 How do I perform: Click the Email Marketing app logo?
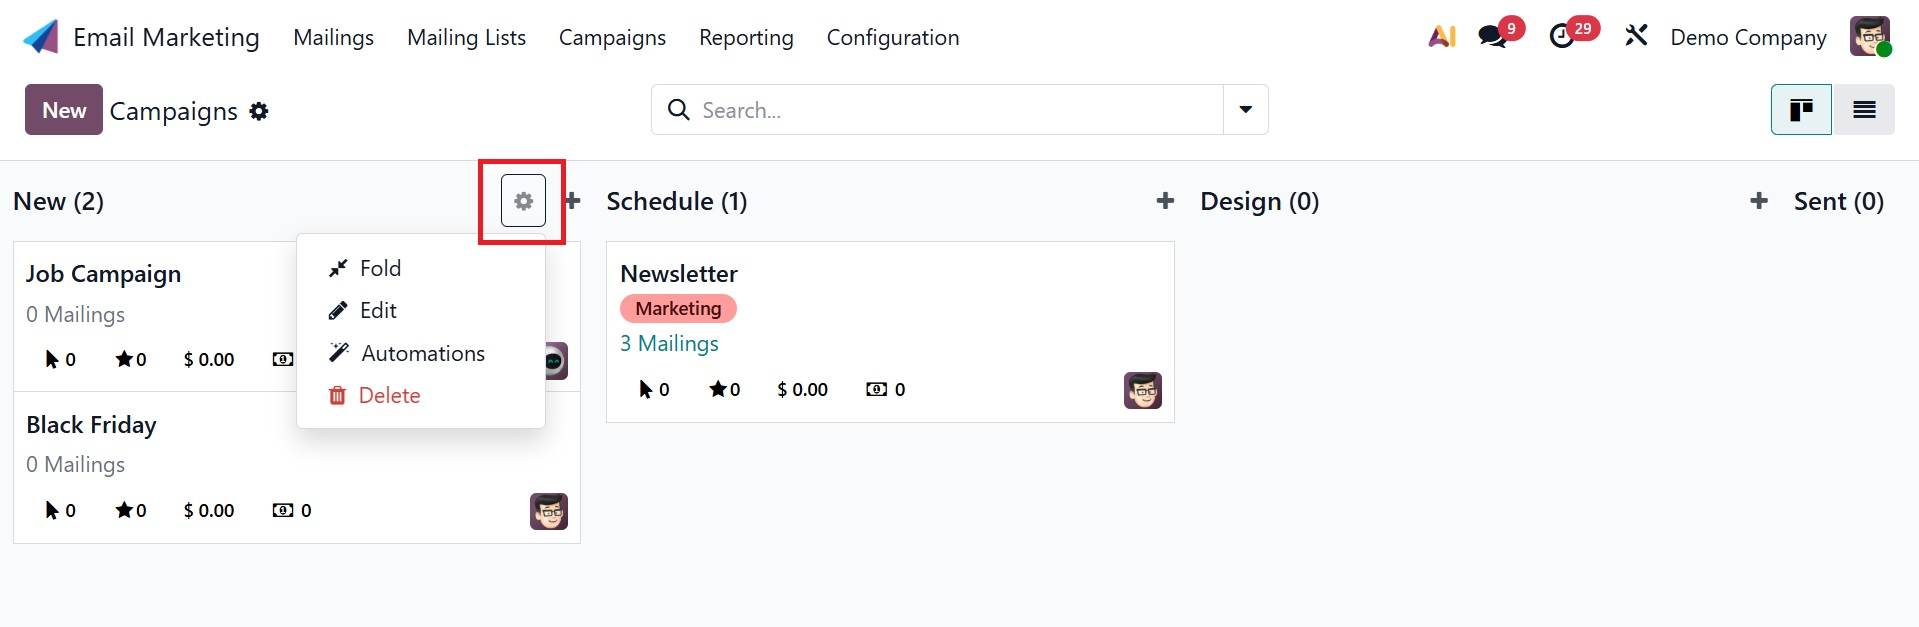coord(41,37)
